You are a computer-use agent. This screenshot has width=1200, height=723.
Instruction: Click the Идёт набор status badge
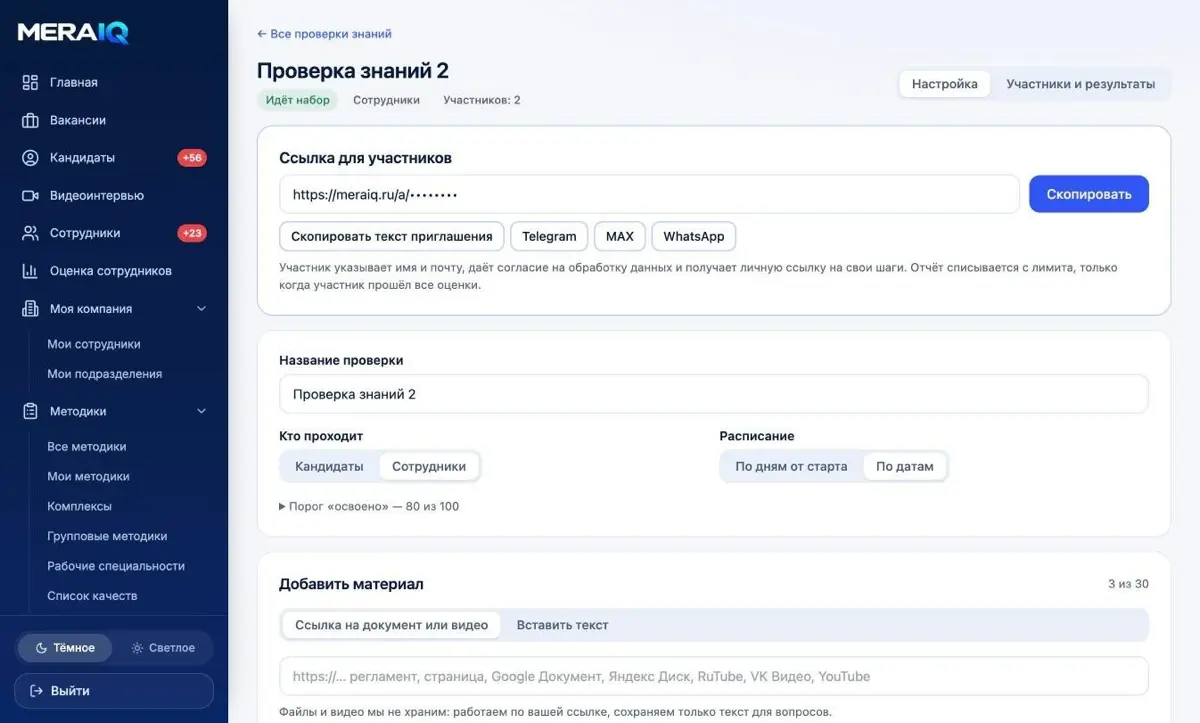298,100
